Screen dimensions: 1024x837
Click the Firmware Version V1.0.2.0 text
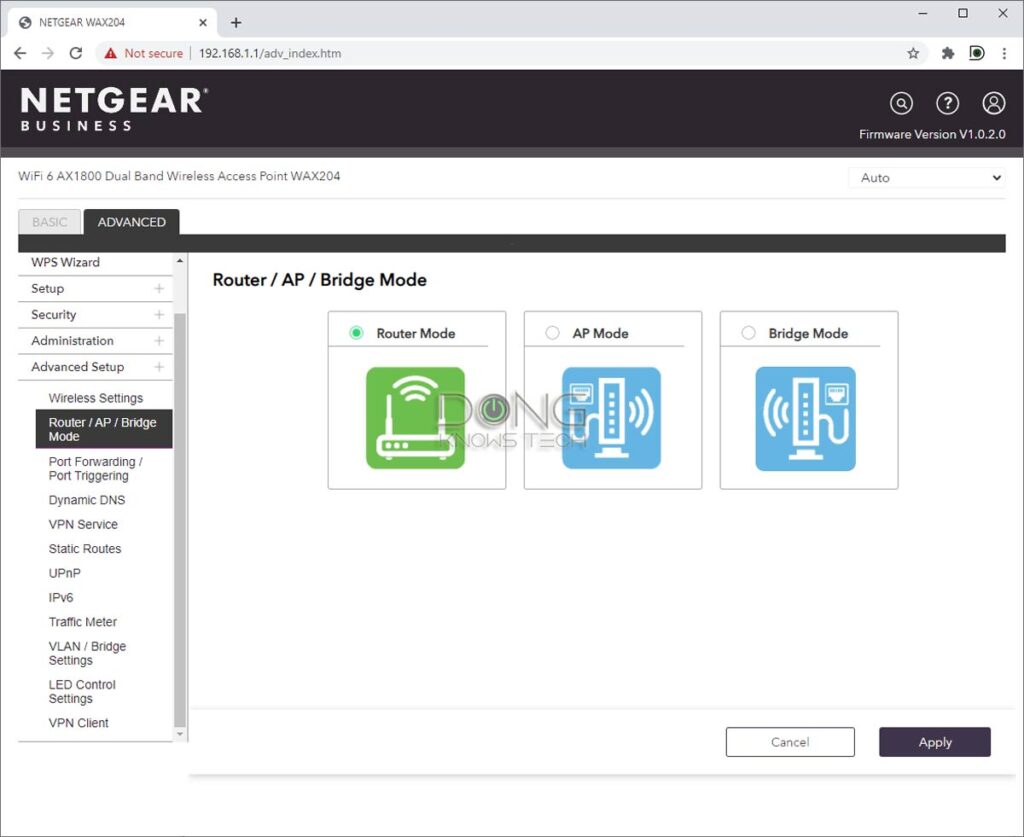pyautogui.click(x=932, y=134)
